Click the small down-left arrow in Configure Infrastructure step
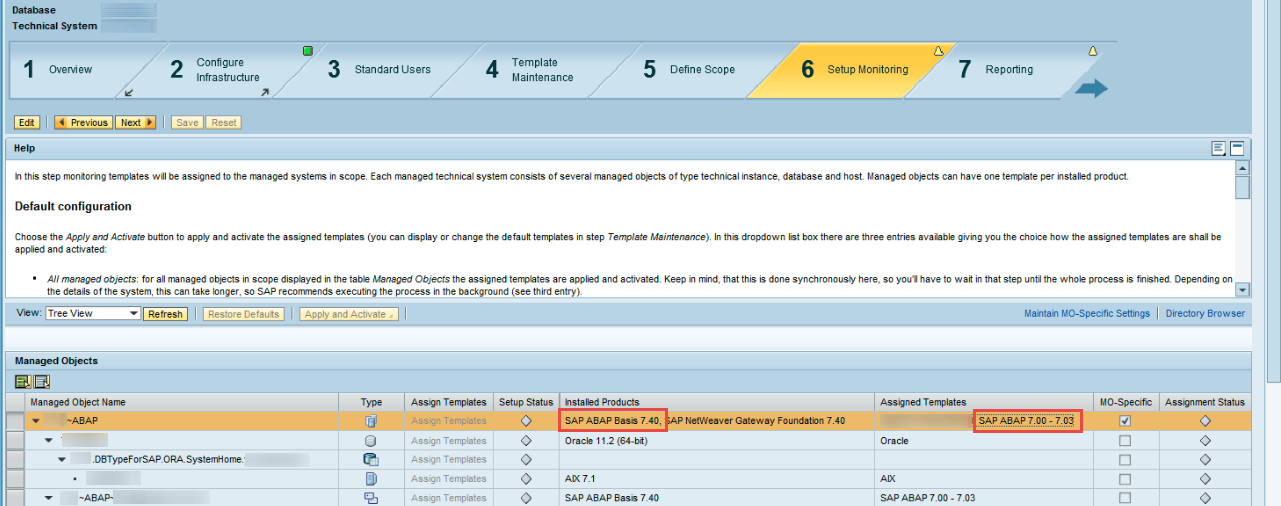The height and width of the screenshot is (506, 1281). [128, 92]
